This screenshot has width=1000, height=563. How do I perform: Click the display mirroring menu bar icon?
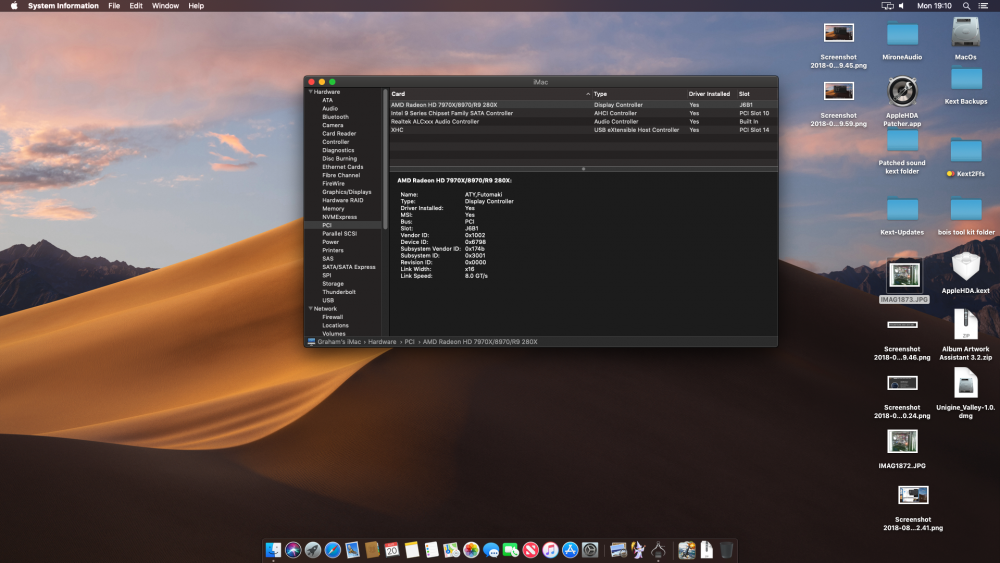(x=887, y=6)
